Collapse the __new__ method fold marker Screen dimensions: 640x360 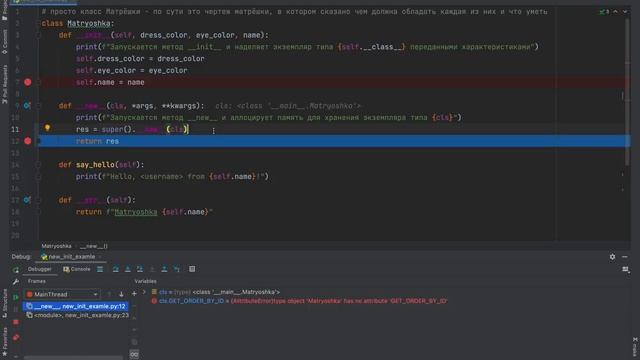point(38,106)
